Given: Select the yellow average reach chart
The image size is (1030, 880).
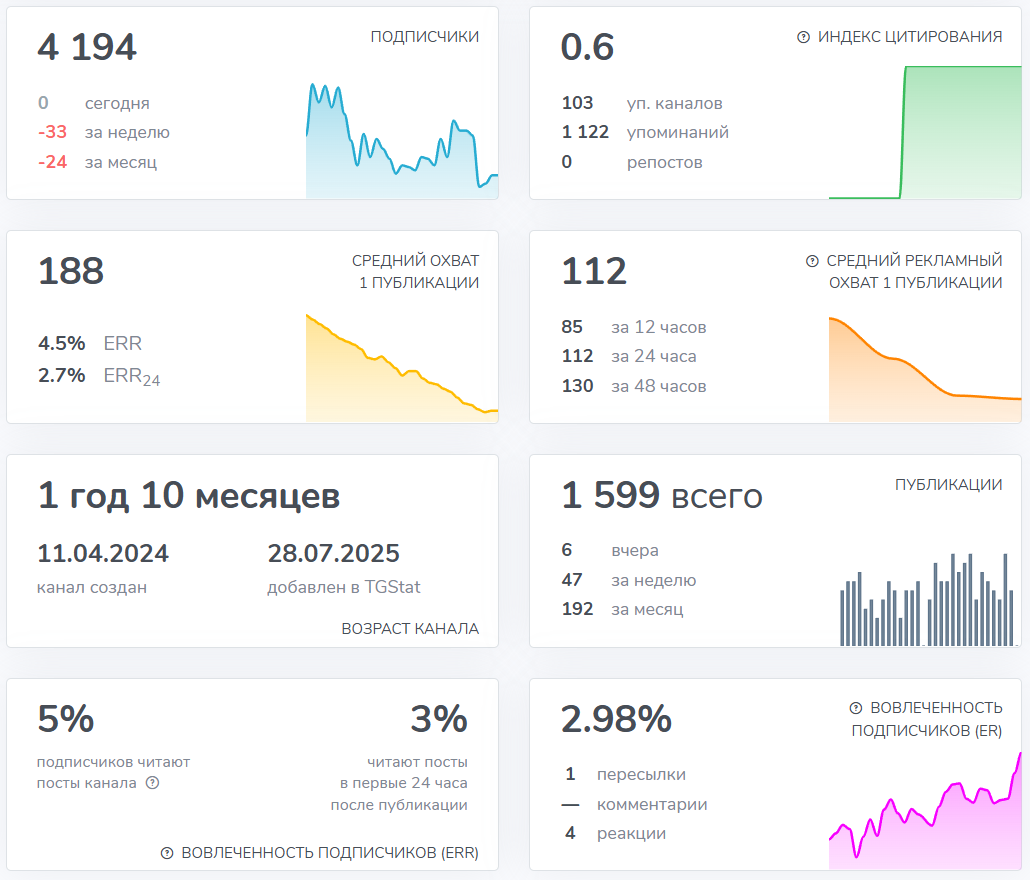Looking at the screenshot, I should tap(401, 367).
